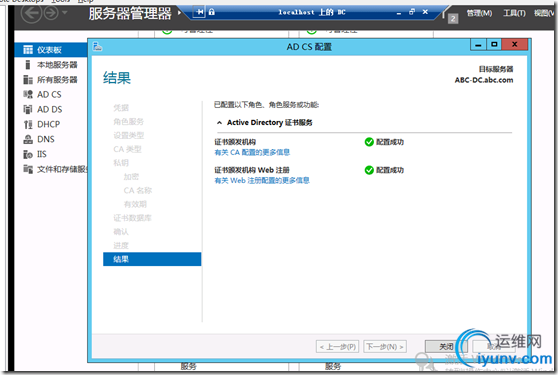Click the 下一步(N) button

point(385,347)
